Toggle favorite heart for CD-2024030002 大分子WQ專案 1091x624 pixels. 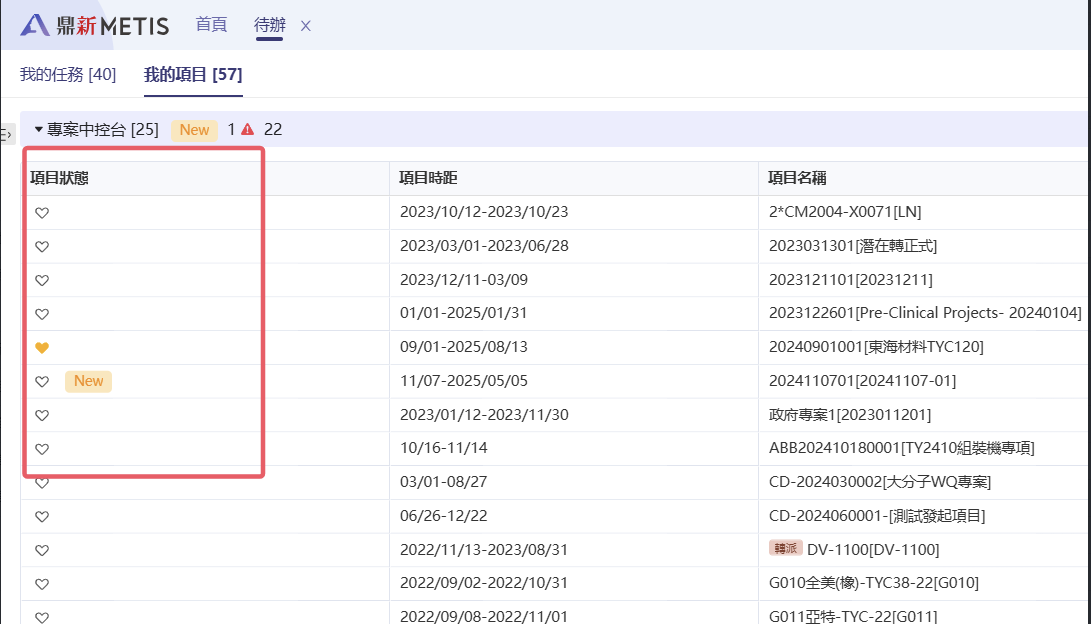(x=42, y=483)
